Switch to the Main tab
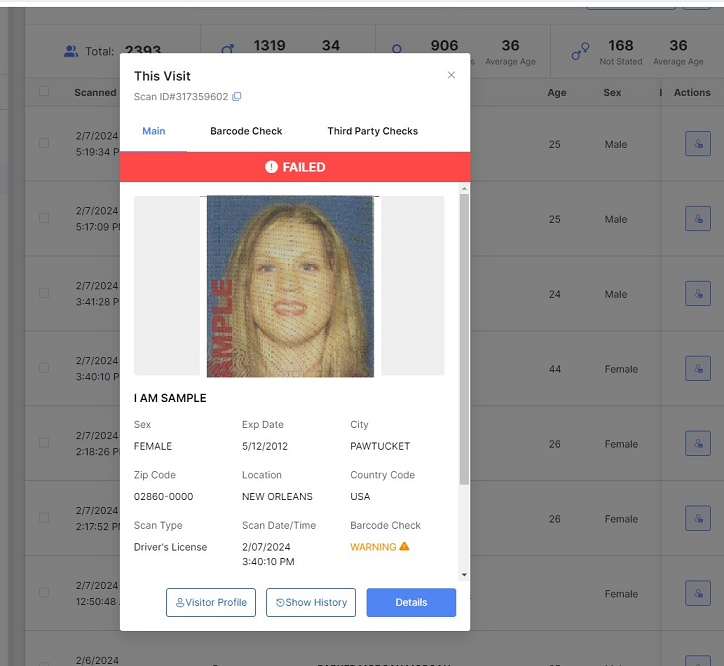Viewport: 724px width, 666px height. click(x=154, y=131)
